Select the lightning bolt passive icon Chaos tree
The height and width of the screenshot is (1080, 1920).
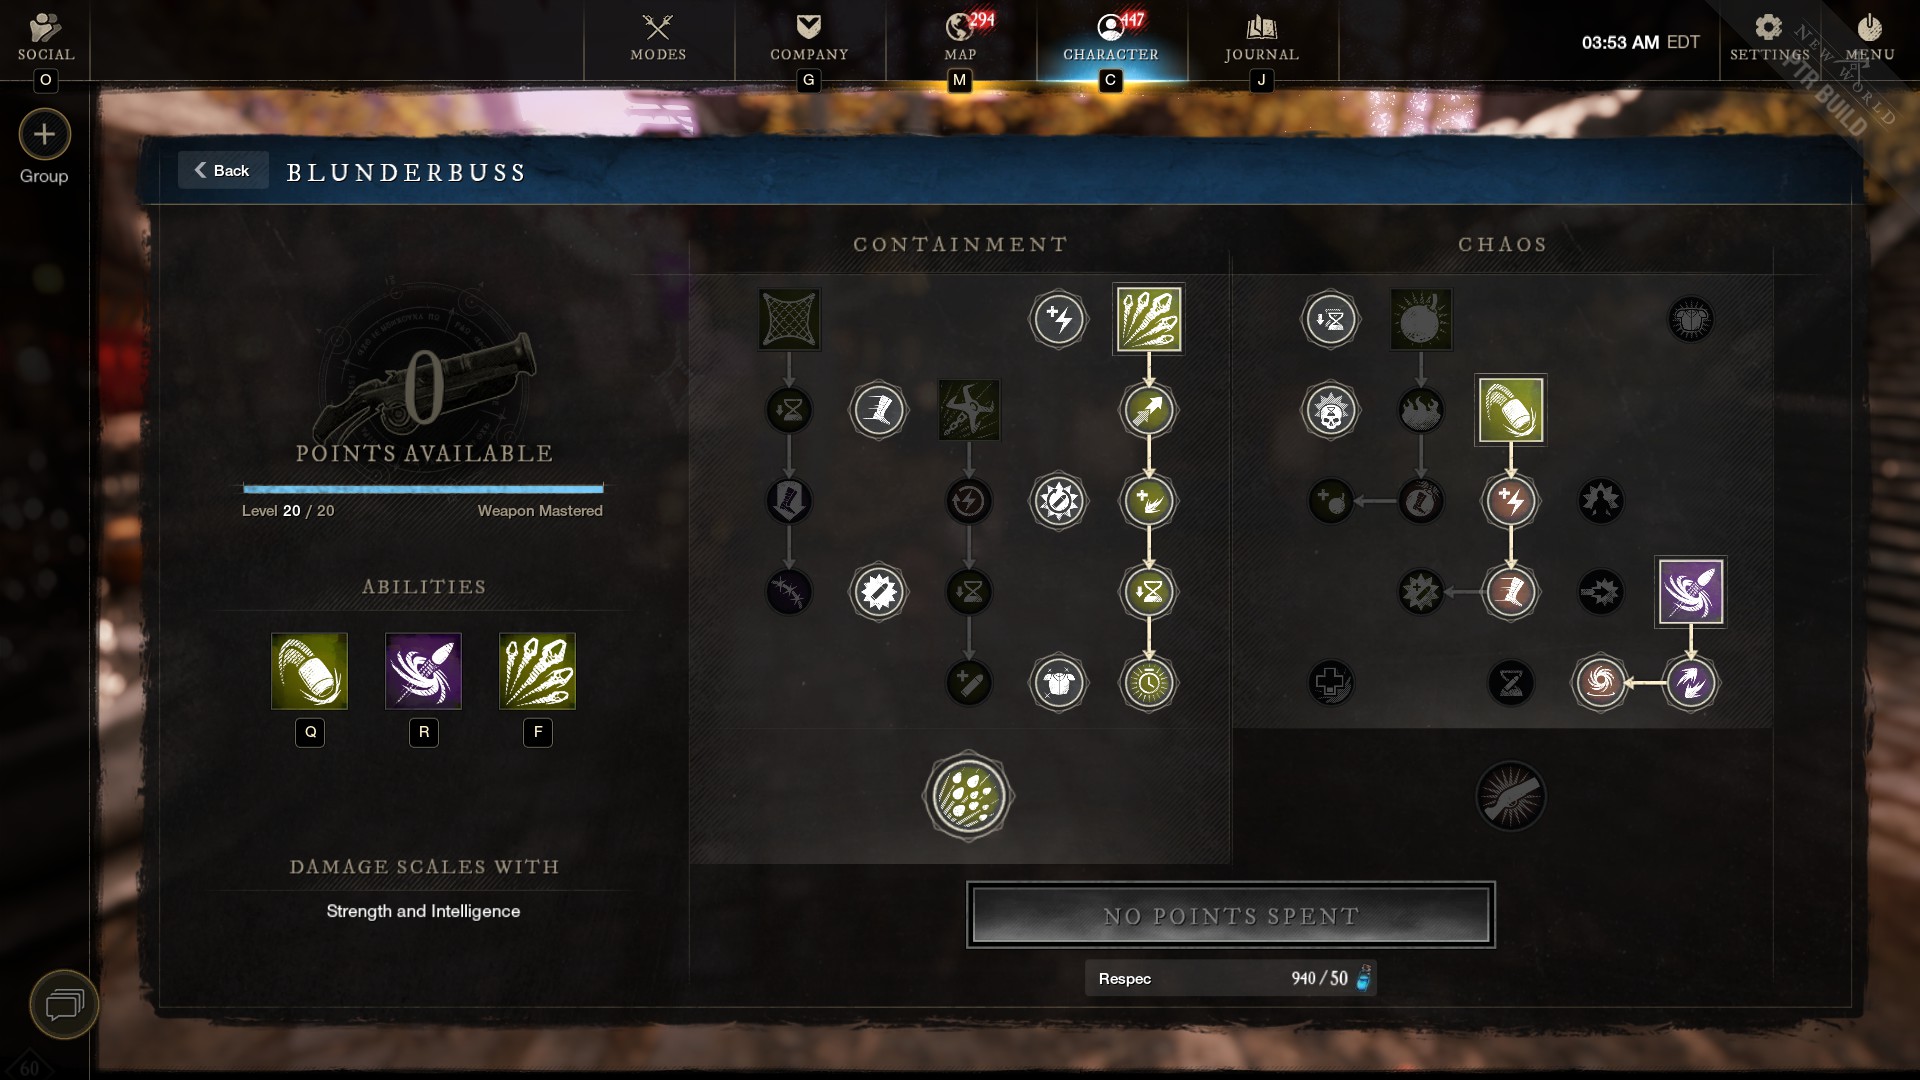pyautogui.click(x=1511, y=500)
